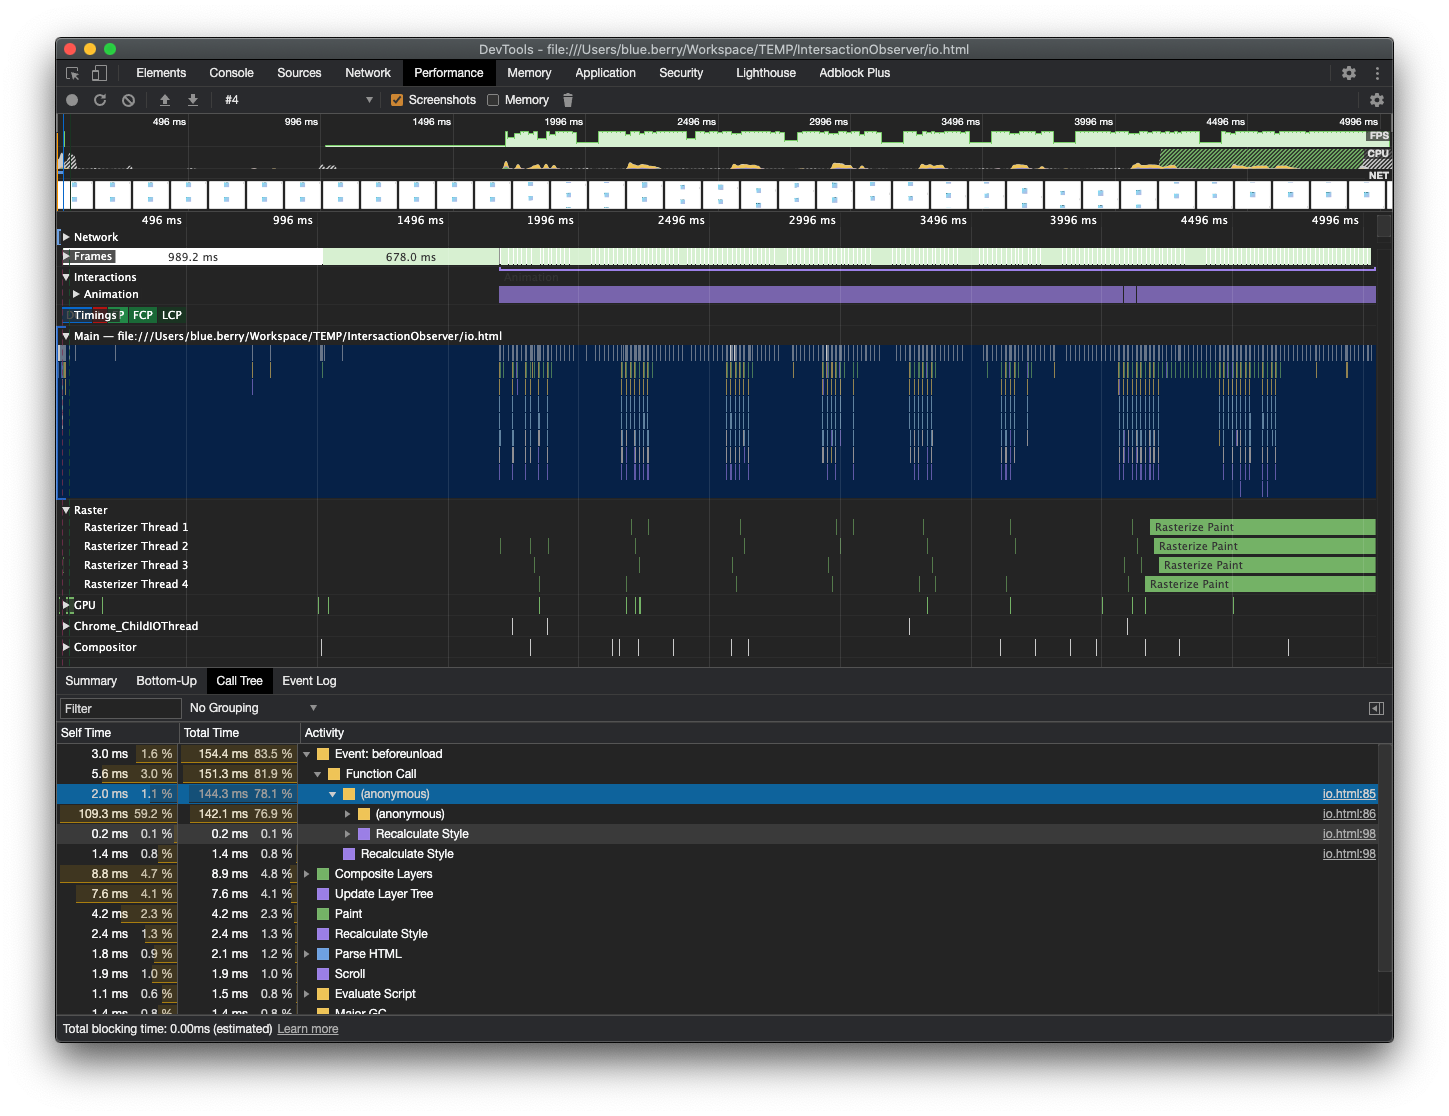The width and height of the screenshot is (1449, 1116).
Task: Open DevTools settings gear in tab bar
Action: pos(1349,73)
